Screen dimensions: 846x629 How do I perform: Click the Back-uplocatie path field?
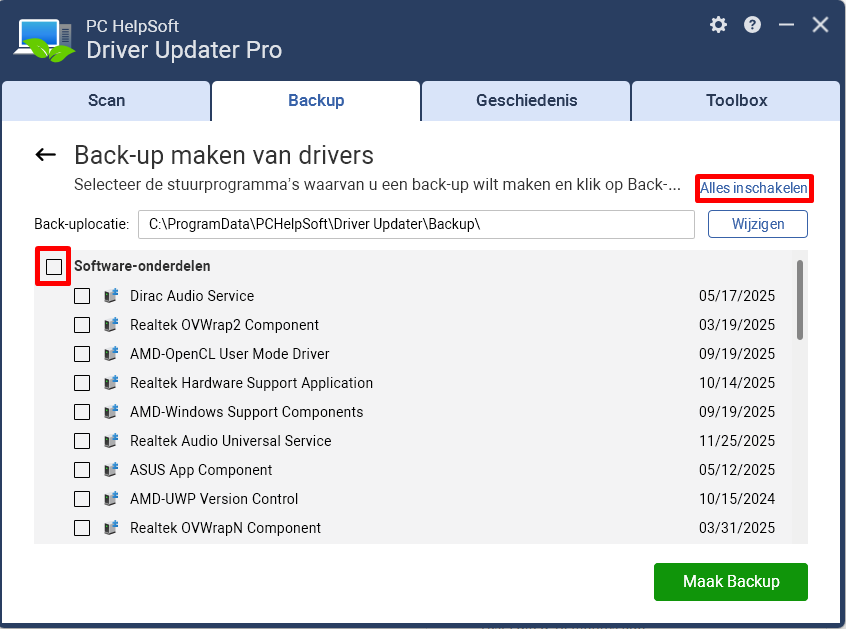[416, 224]
